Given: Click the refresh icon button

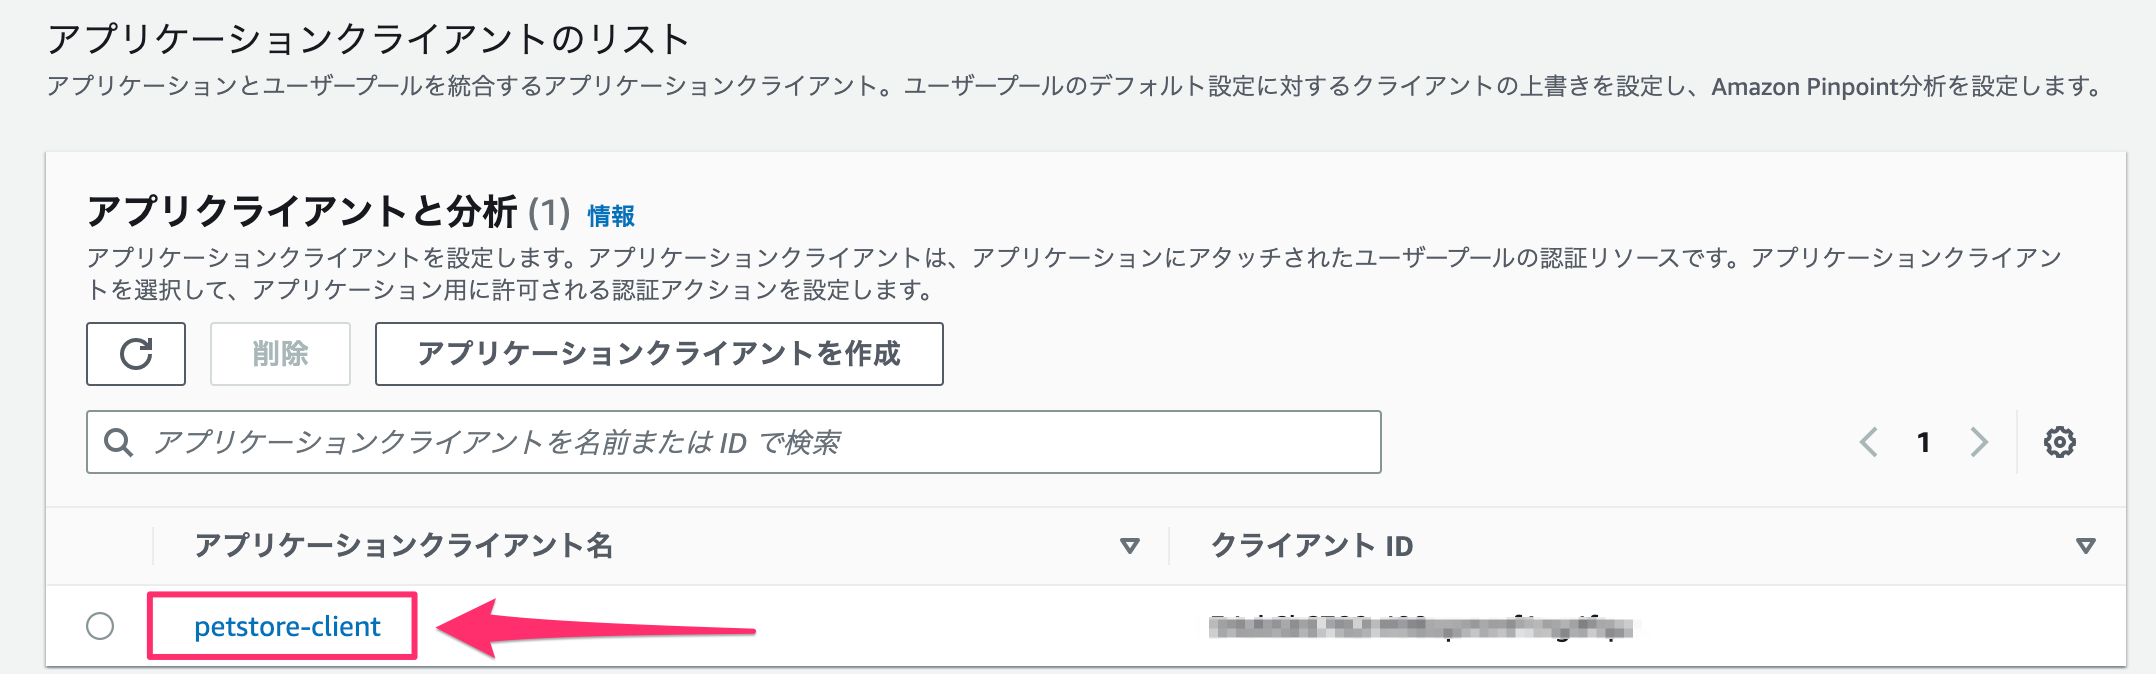Looking at the screenshot, I should click(136, 354).
